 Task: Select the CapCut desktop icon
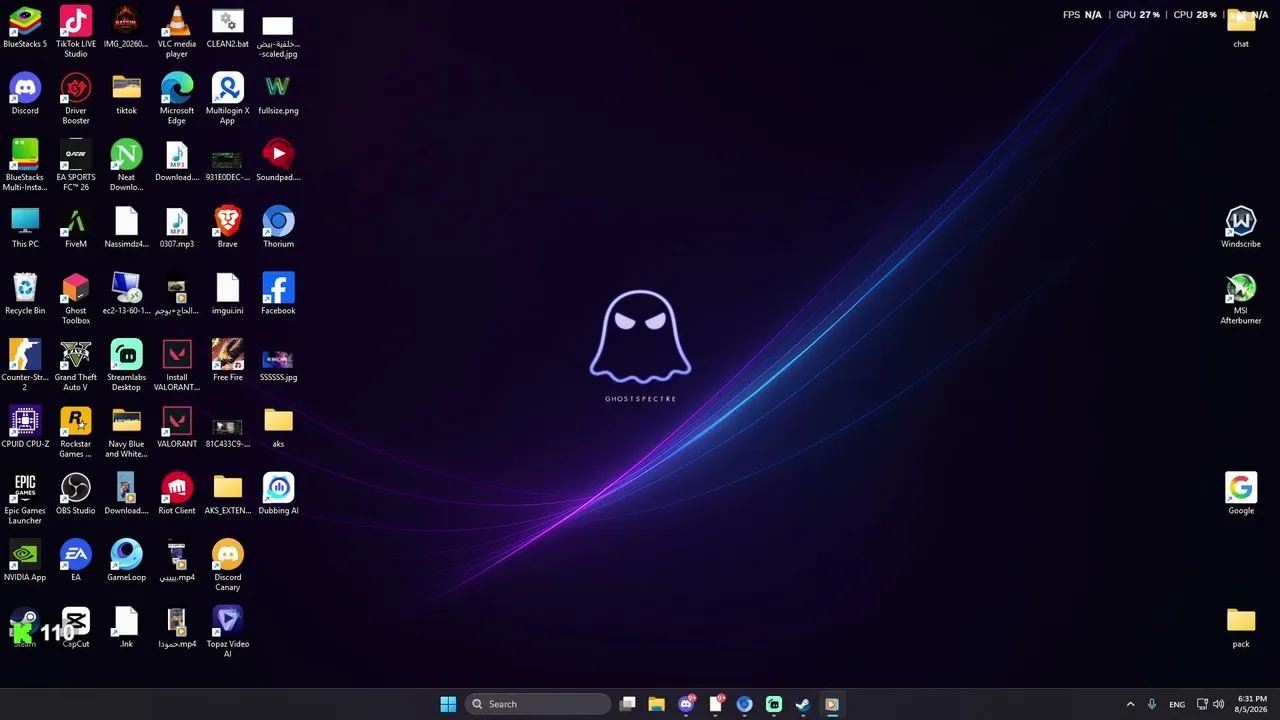click(76, 628)
